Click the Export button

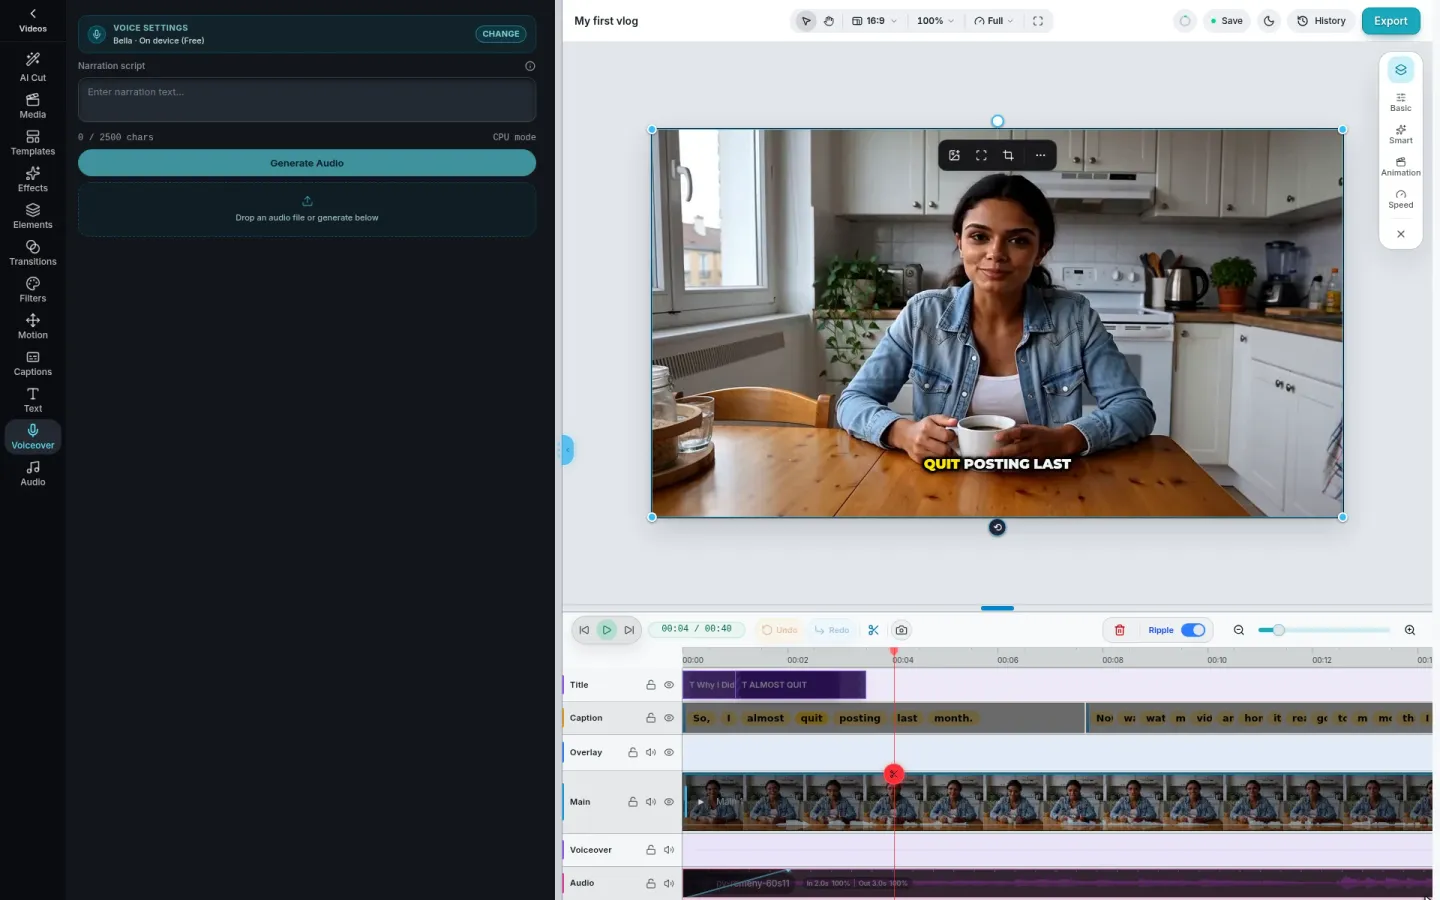pos(1391,21)
